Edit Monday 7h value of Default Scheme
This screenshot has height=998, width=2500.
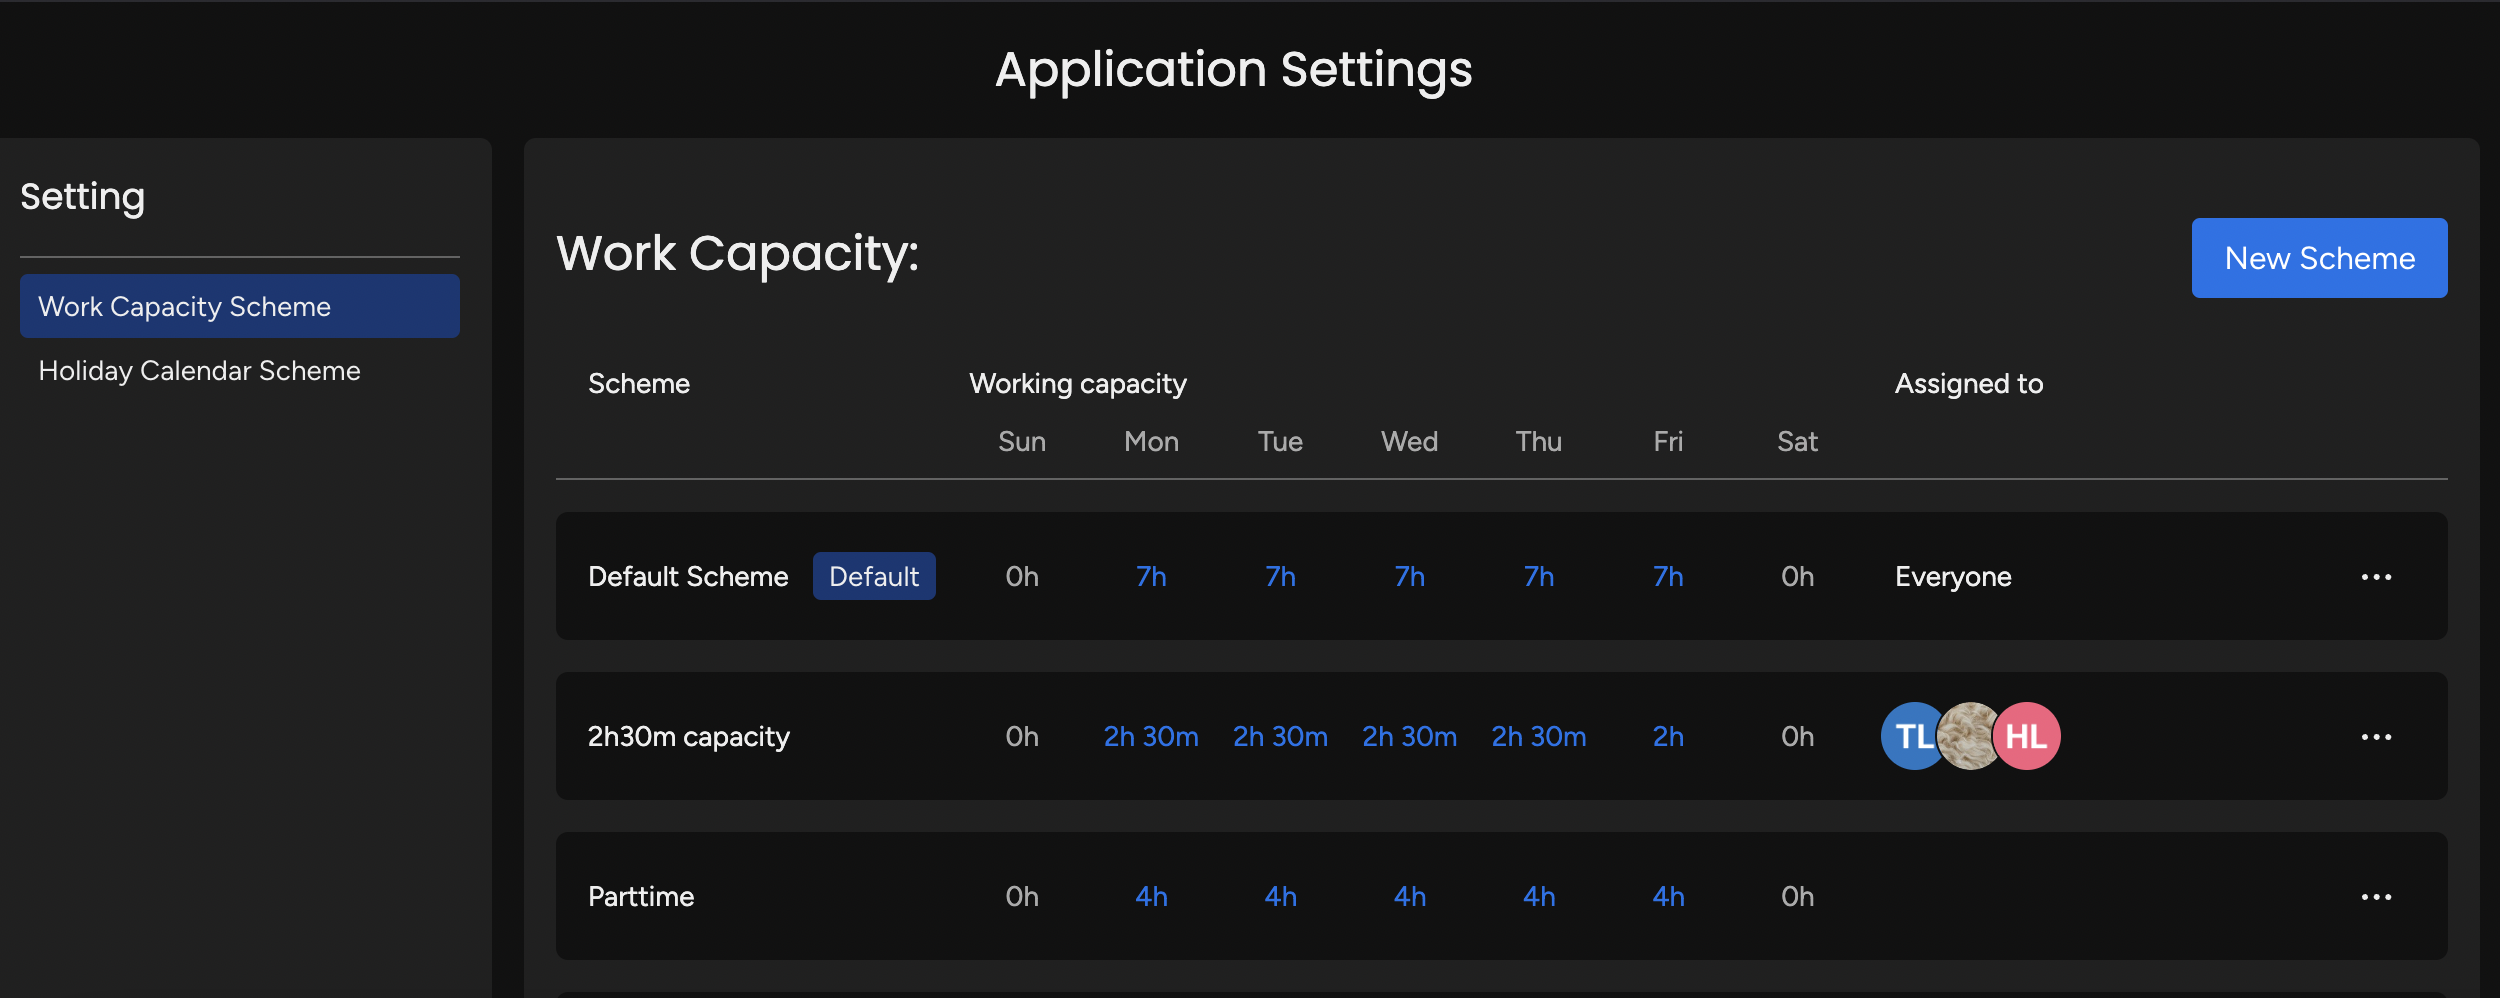pyautogui.click(x=1151, y=576)
